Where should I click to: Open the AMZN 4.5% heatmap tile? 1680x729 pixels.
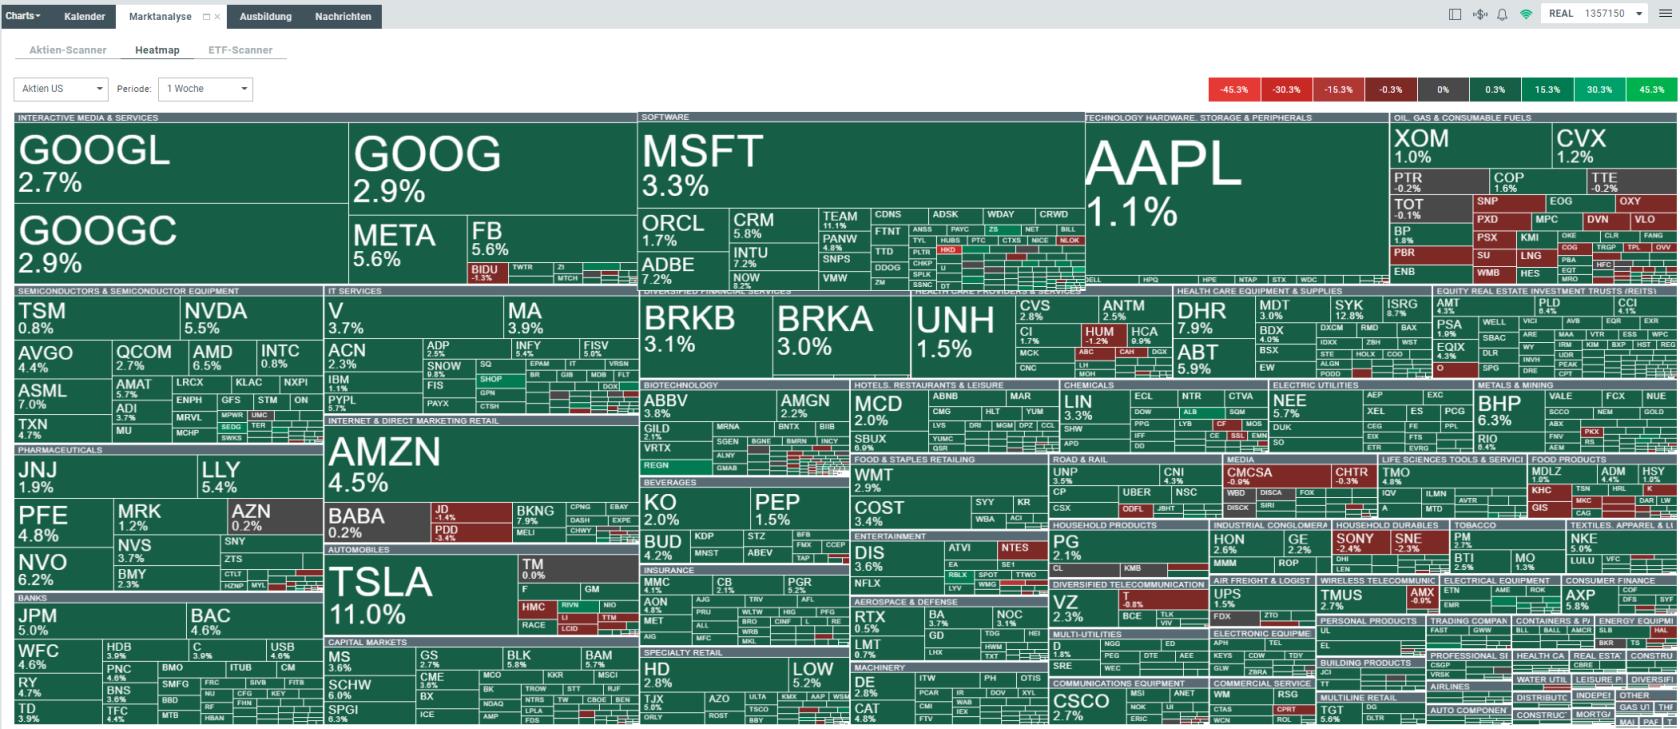[482, 463]
